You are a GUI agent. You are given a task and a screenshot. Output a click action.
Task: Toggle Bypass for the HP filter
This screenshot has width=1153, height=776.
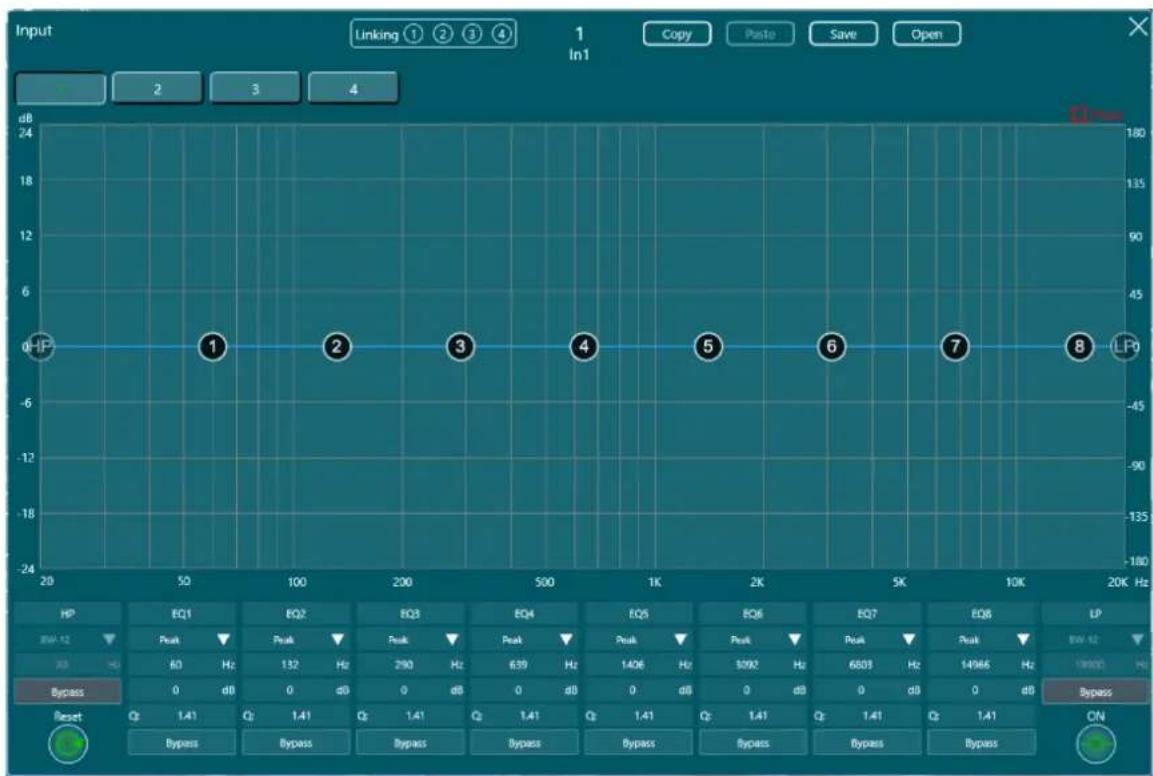tap(68, 692)
